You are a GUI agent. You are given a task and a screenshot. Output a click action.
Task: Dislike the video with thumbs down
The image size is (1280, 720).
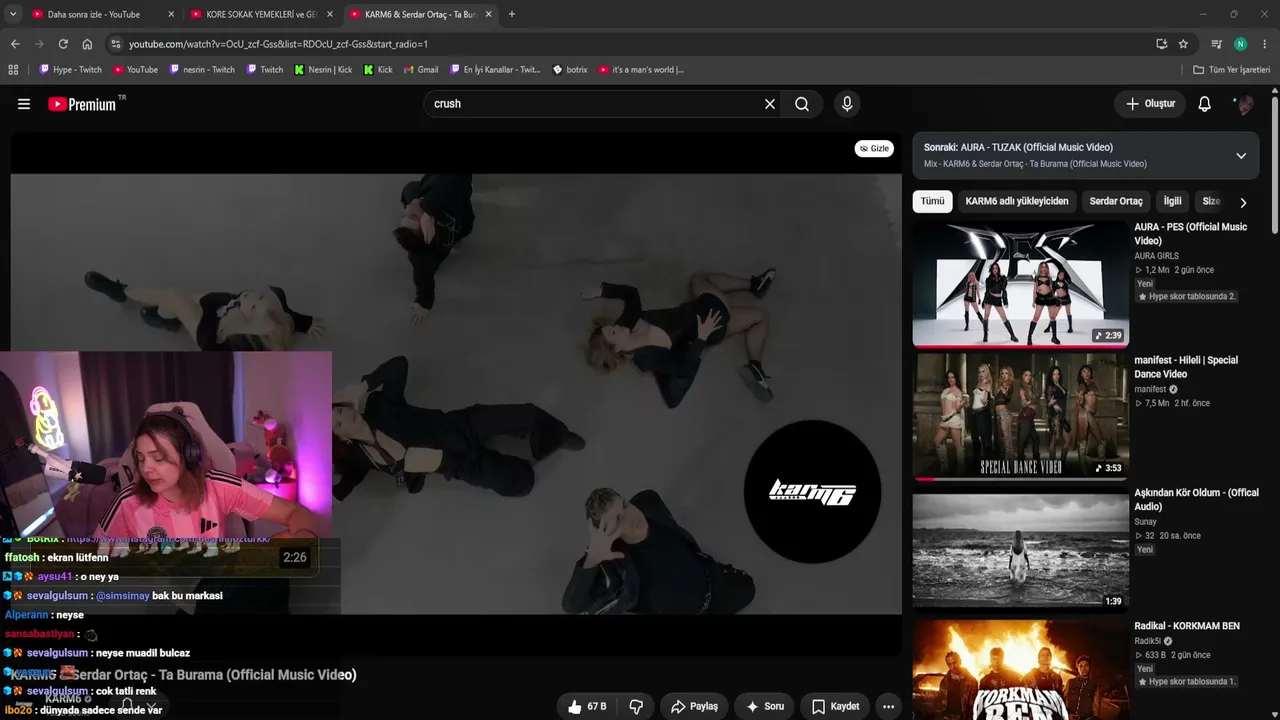point(636,706)
